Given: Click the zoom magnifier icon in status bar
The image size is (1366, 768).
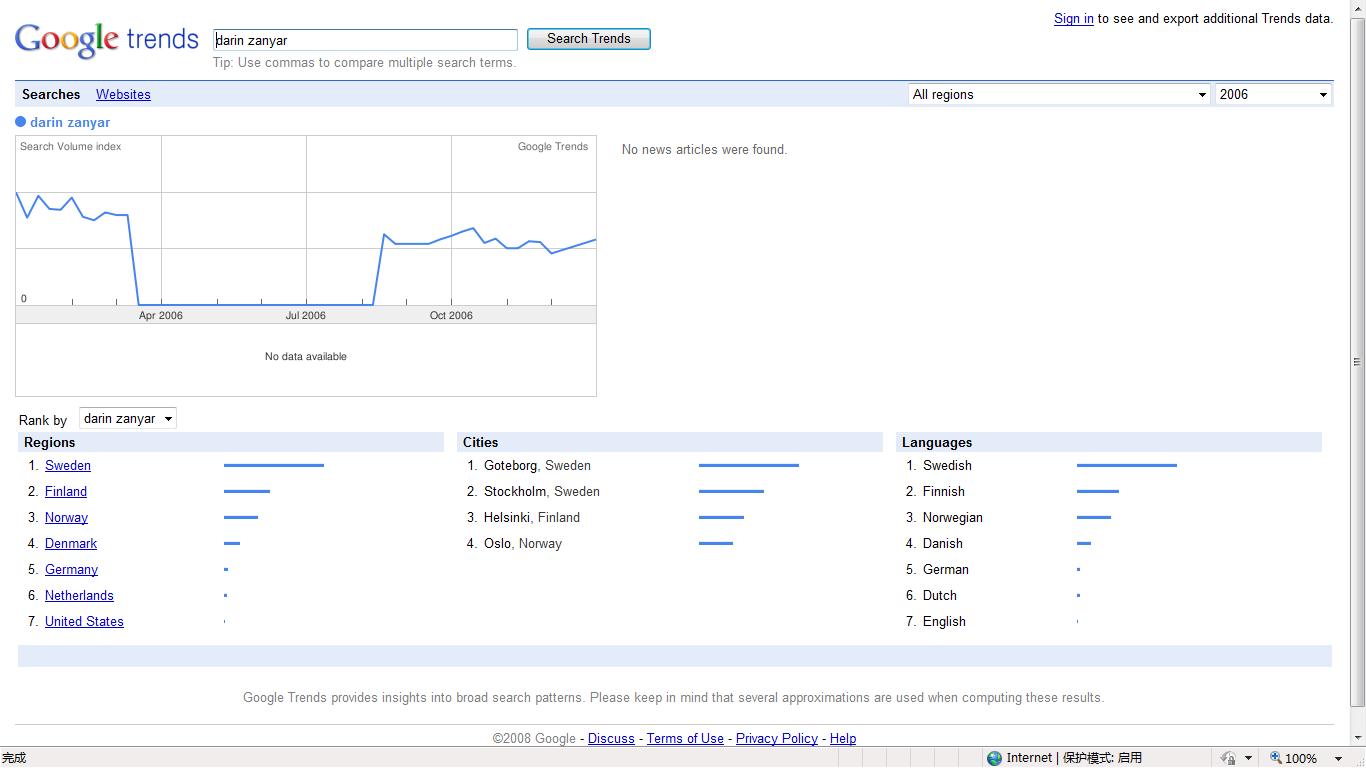Looking at the screenshot, I should tap(1275, 758).
